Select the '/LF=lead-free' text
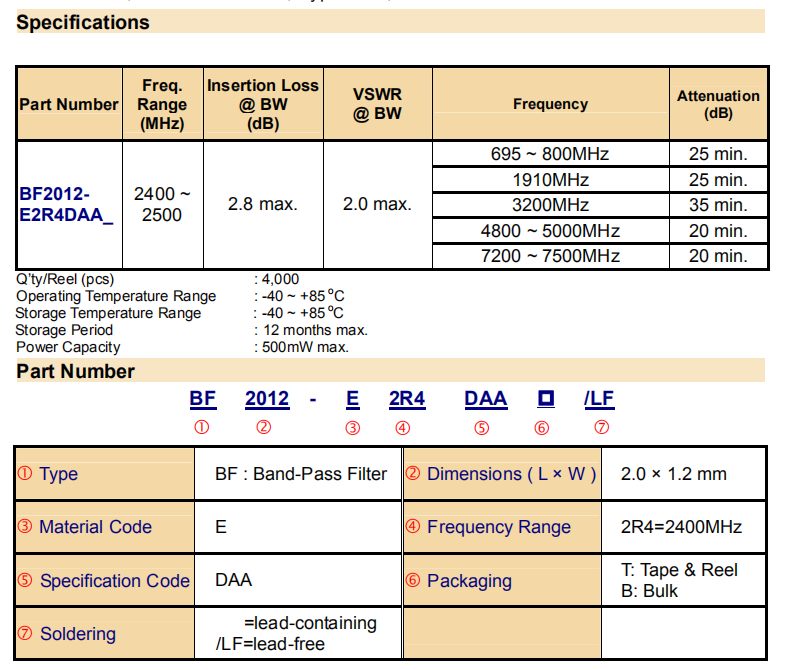The width and height of the screenshot is (787, 670). pyautogui.click(x=270, y=644)
